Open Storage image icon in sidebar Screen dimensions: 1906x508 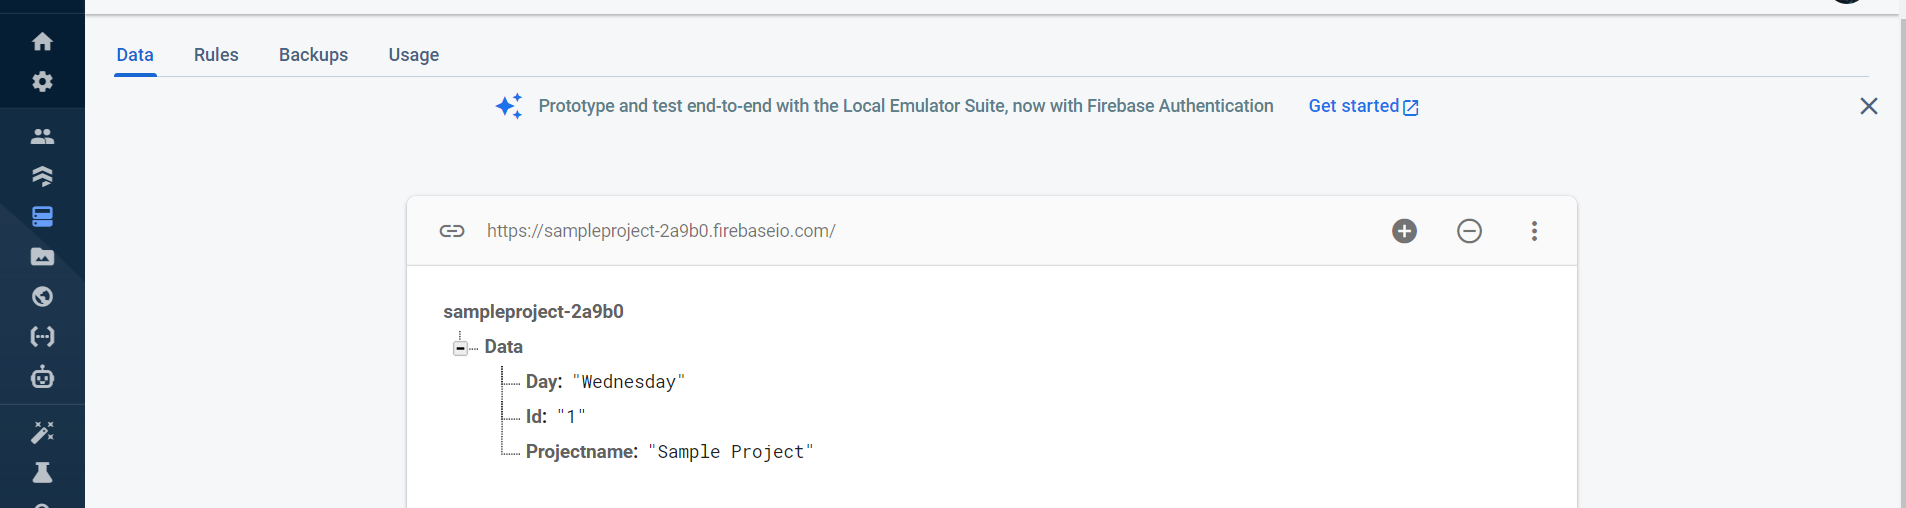pyautogui.click(x=42, y=257)
